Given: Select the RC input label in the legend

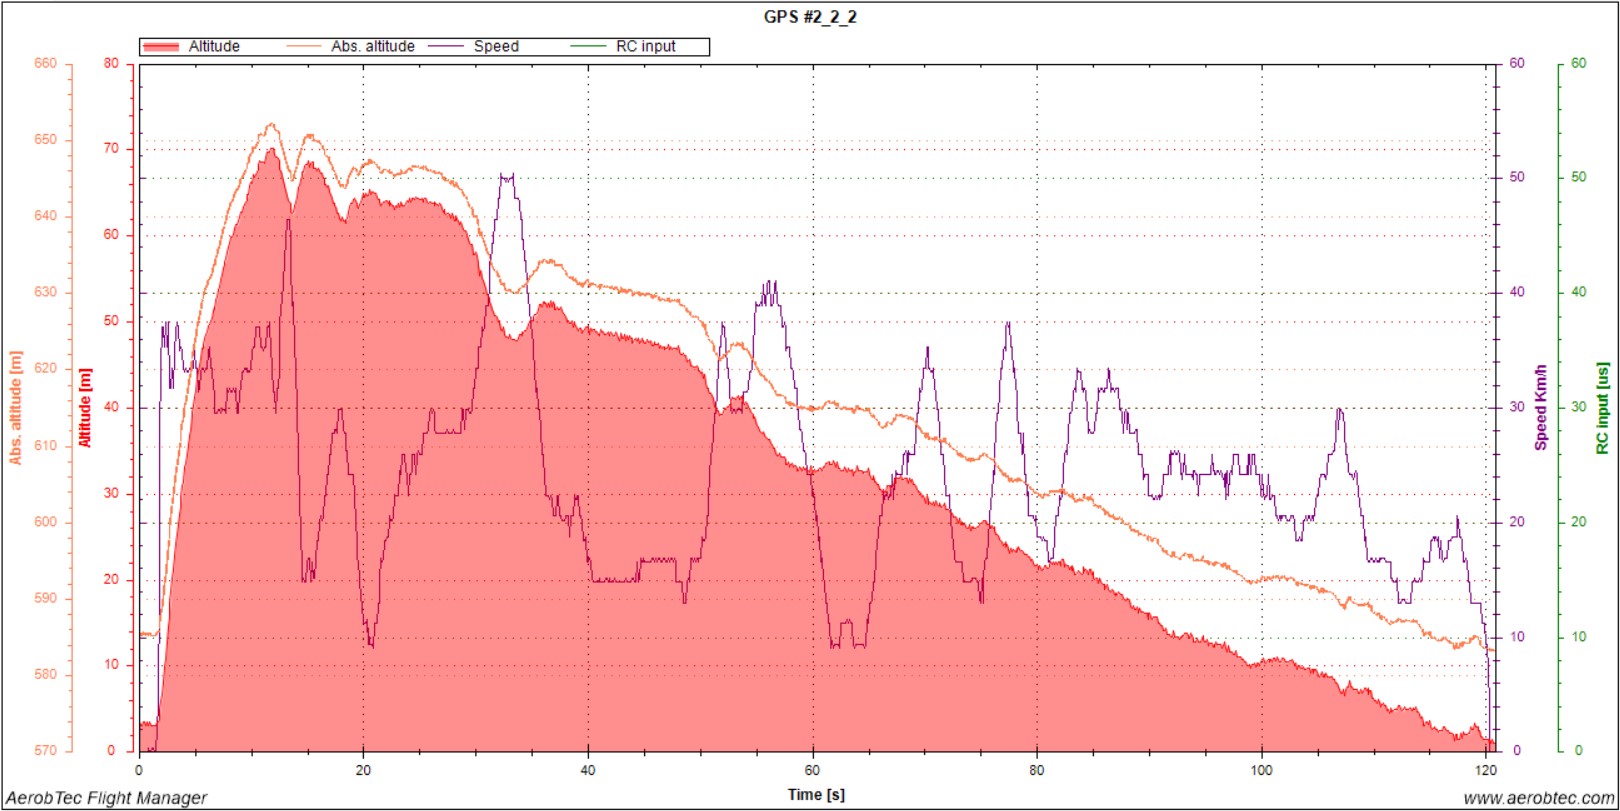Looking at the screenshot, I should (x=645, y=47).
